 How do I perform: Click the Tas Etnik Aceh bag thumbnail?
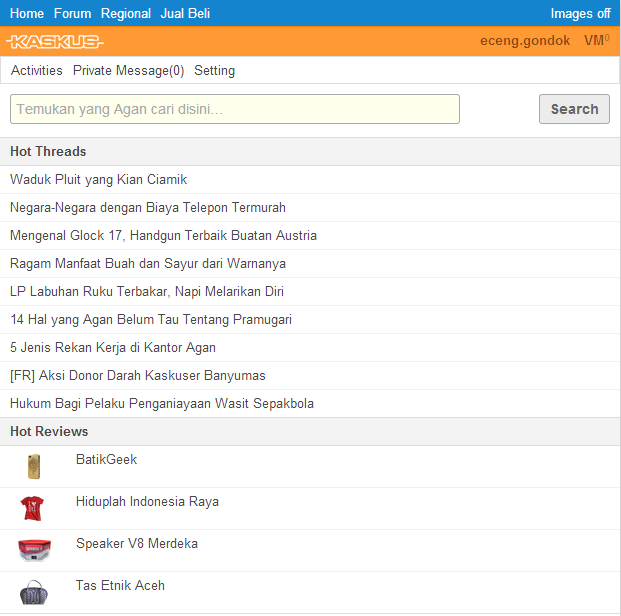(x=34, y=592)
